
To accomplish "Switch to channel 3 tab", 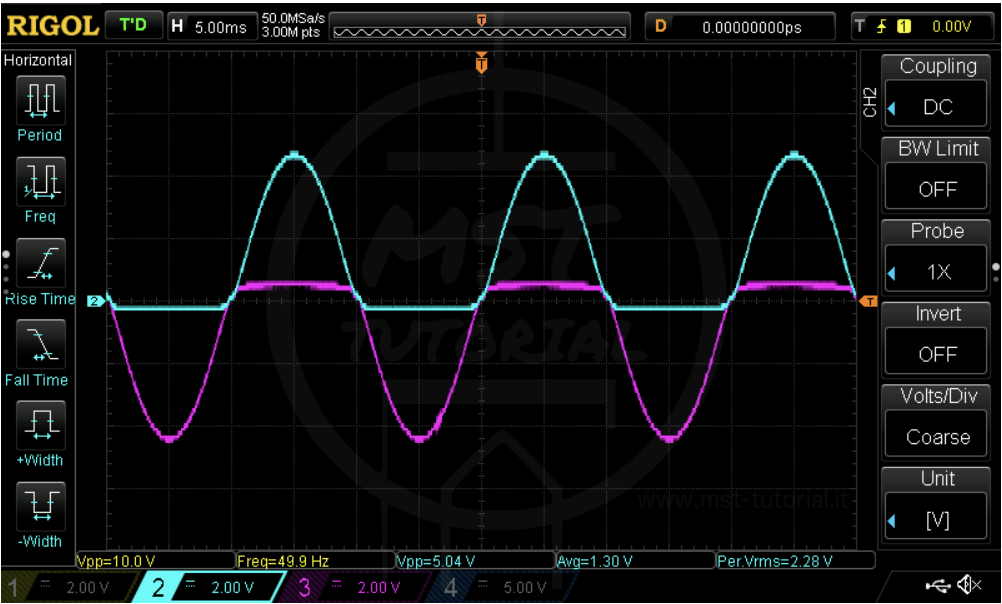I will [x=350, y=587].
